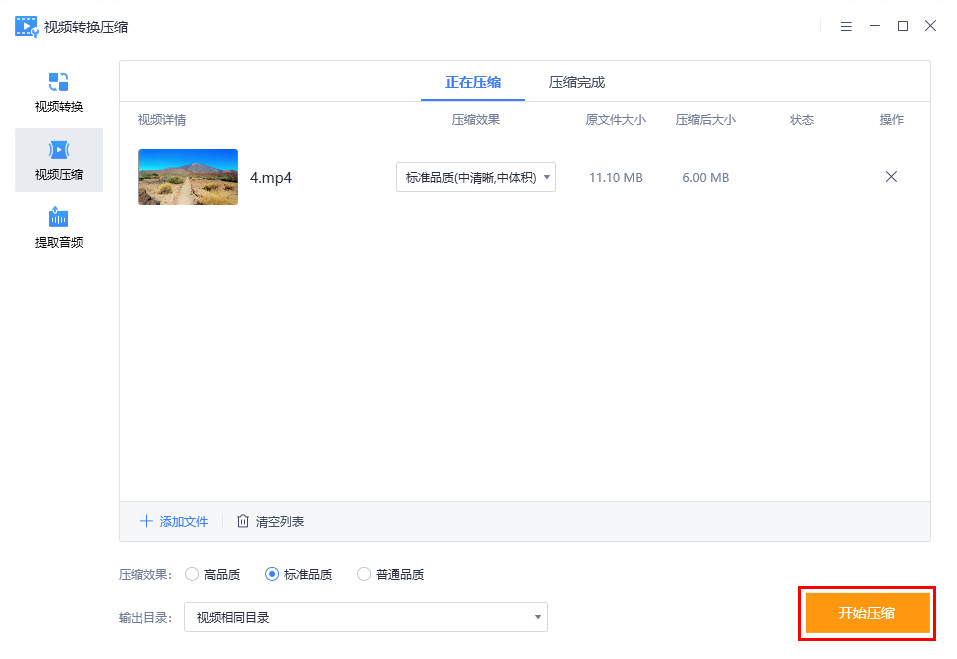Remove 4.mp4 from the list

tap(891, 177)
